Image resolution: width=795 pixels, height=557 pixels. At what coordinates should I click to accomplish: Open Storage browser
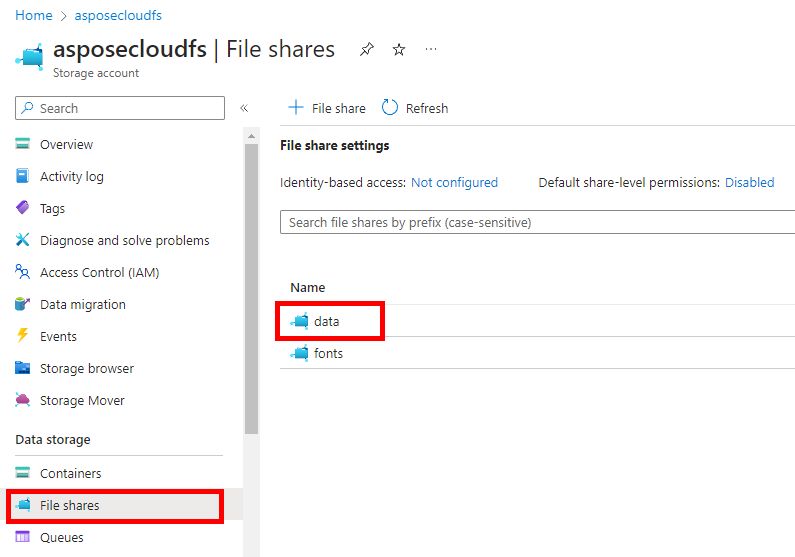(87, 368)
